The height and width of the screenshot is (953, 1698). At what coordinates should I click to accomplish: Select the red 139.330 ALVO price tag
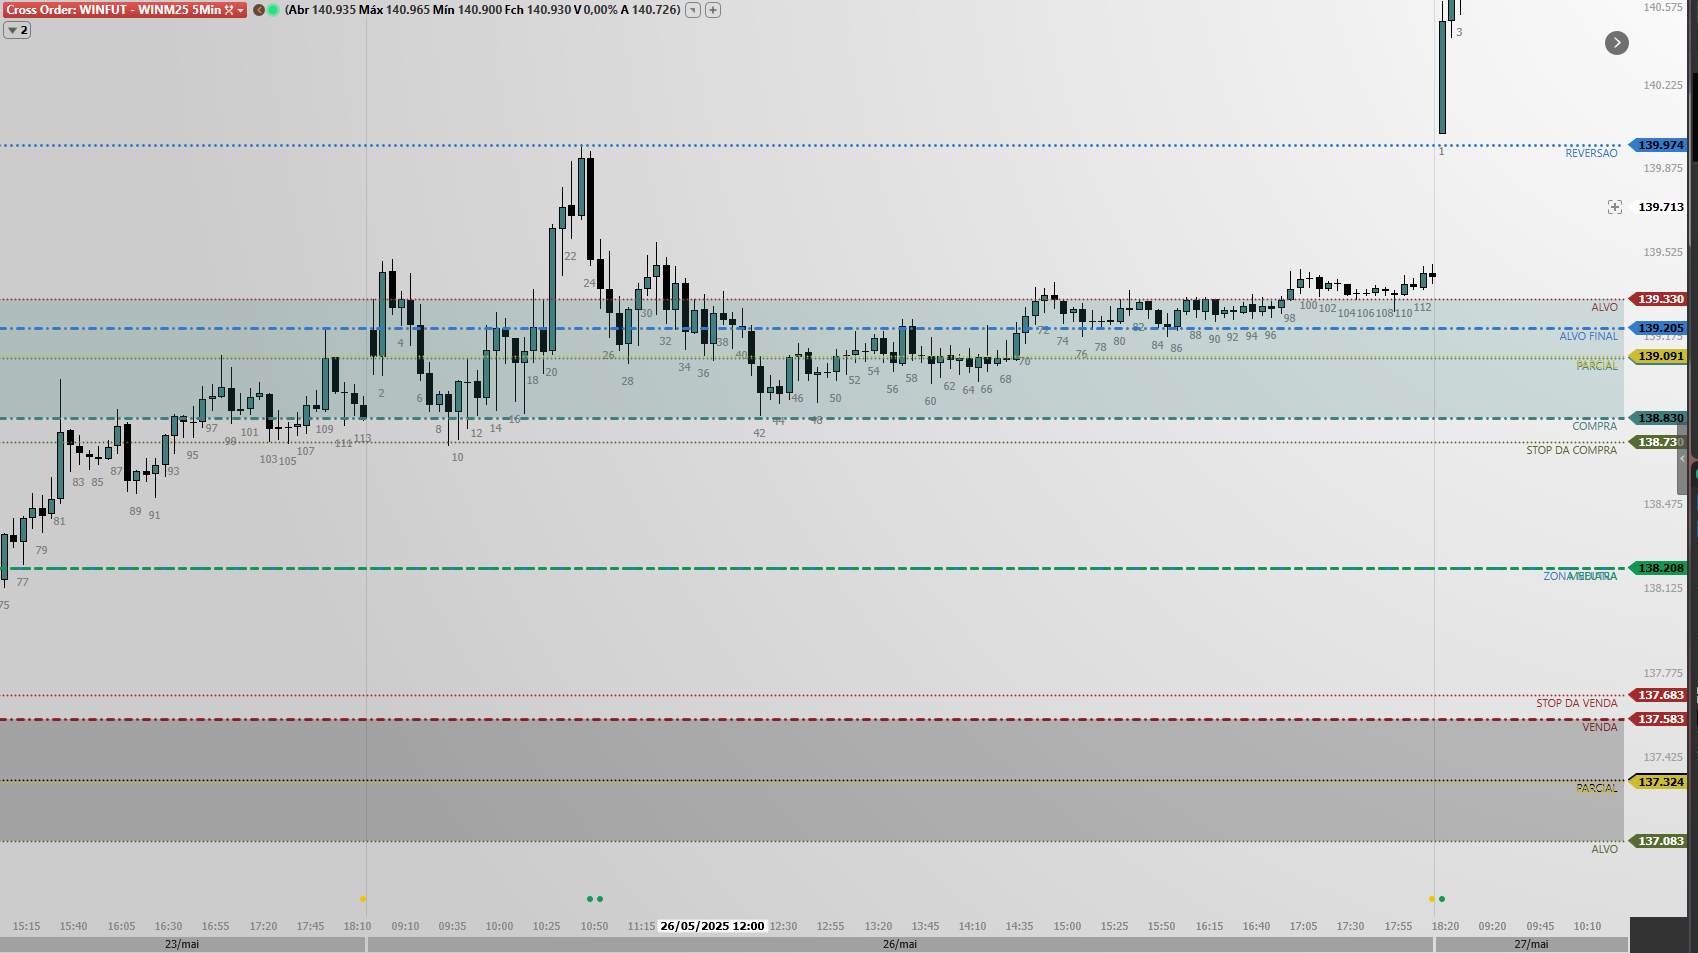pos(1659,299)
